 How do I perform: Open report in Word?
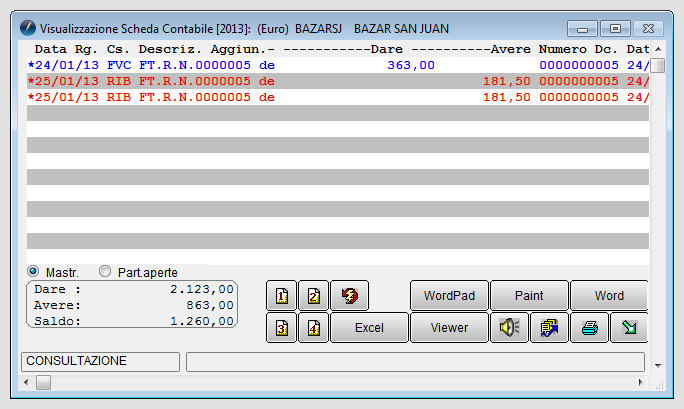[609, 296]
